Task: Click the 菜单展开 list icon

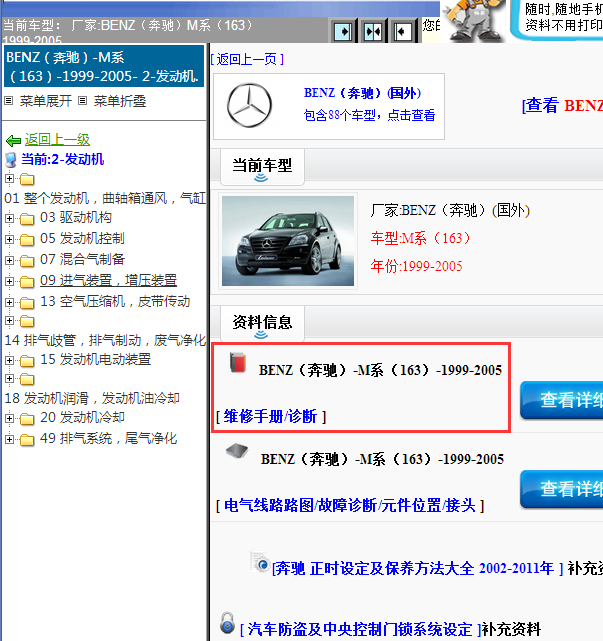Action: point(9,101)
